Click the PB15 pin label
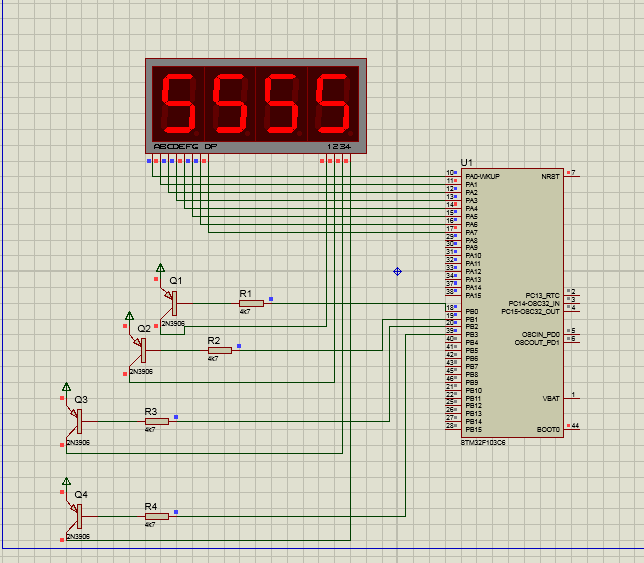This screenshot has height=563, width=644. click(x=474, y=430)
